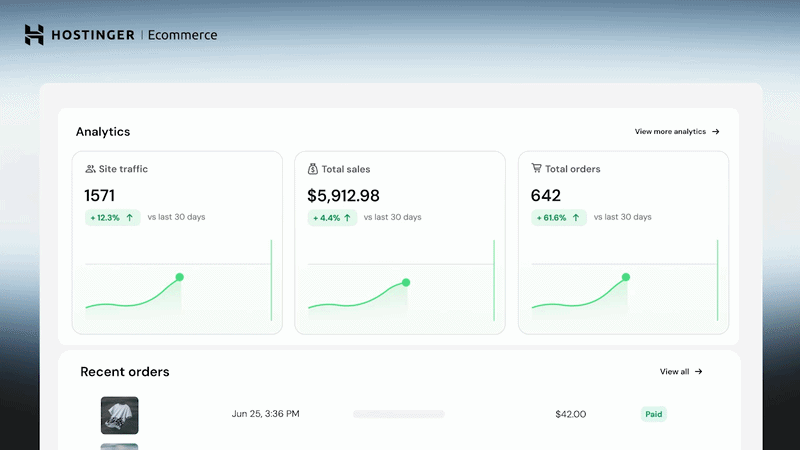This screenshot has width=800, height=450.
Task: Select the Total sales card title
Action: (345, 169)
